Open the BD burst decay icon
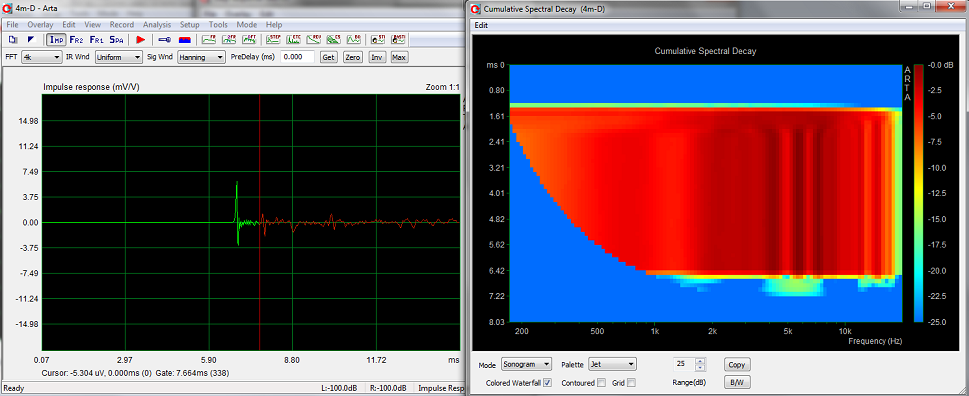Screen dimensions: 969x396 coord(353,40)
